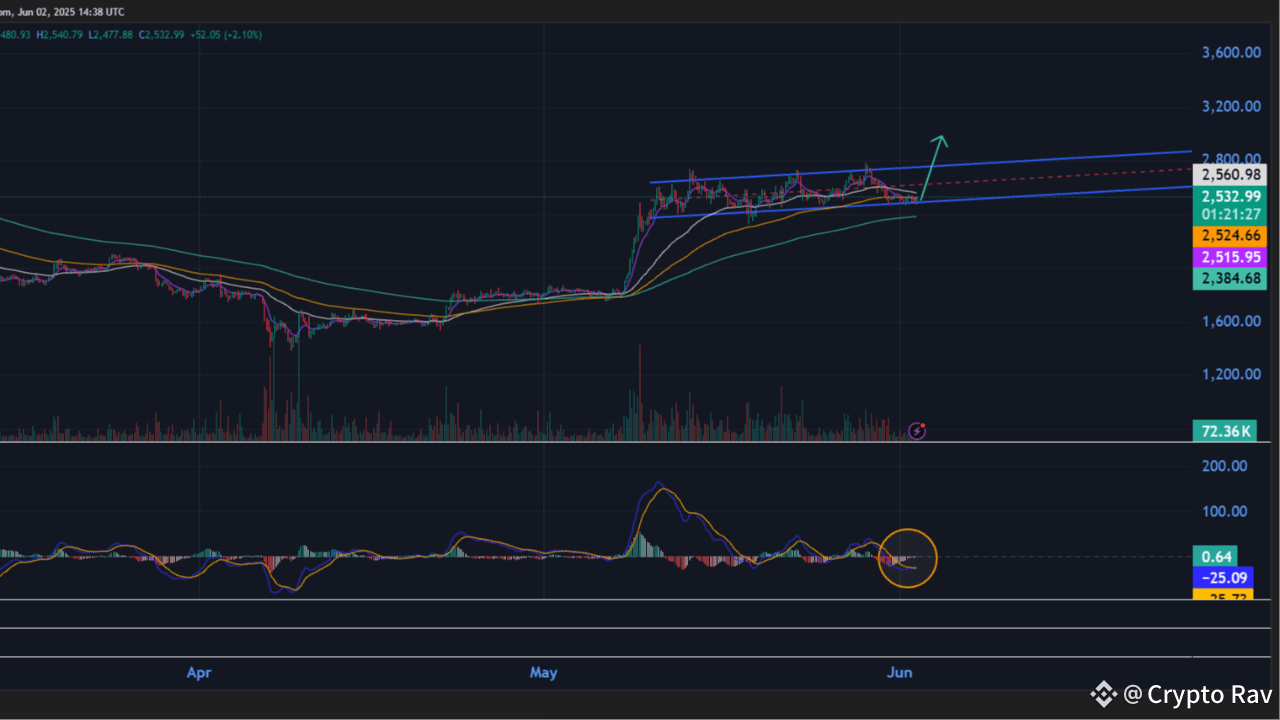
Task: Select May on the time axis
Action: 544,673
